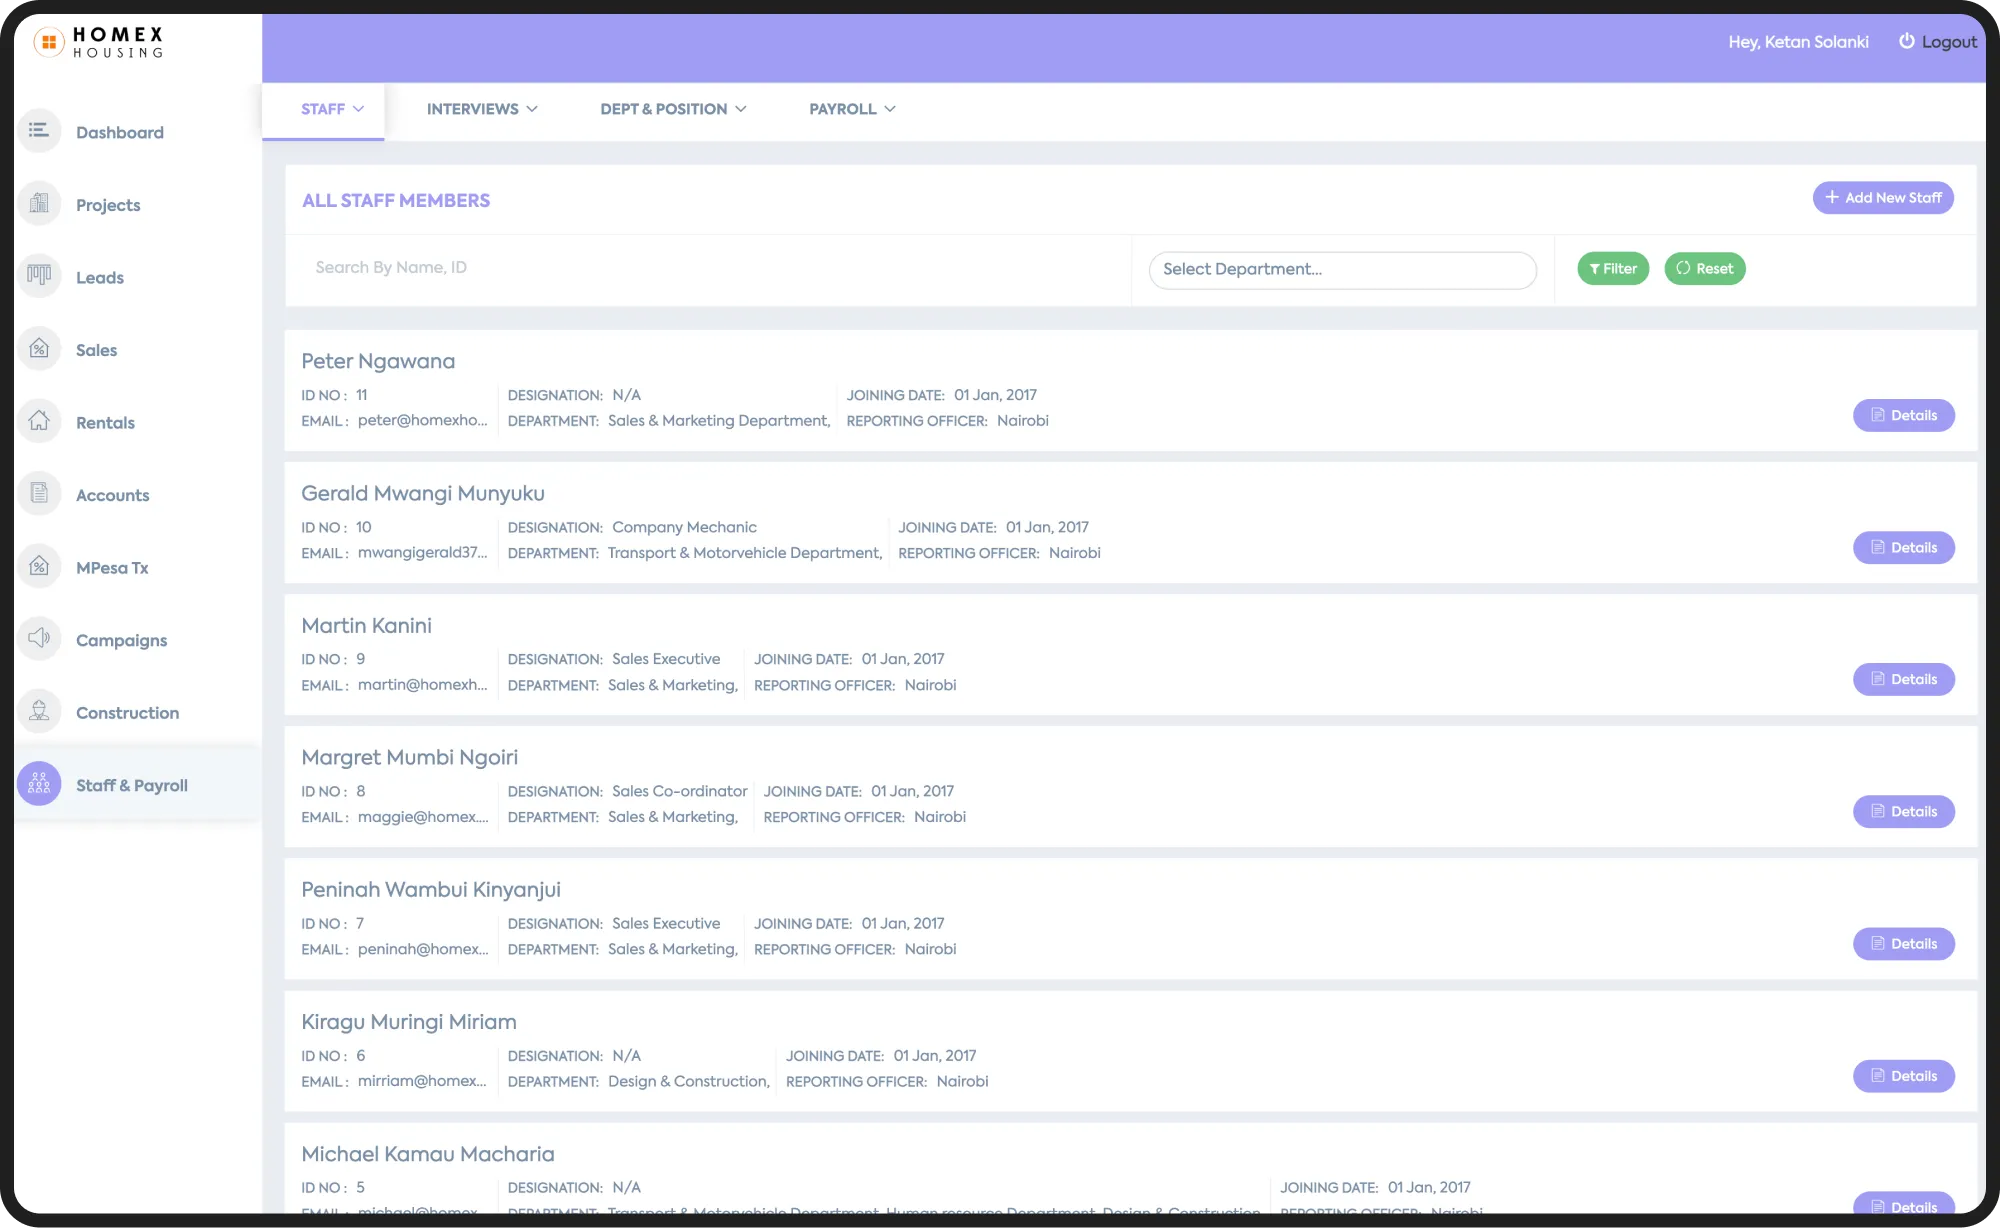View Details for Kiragu Muringi Miriam
Viewport: 2000px width, 1228px height.
pyautogui.click(x=1904, y=1076)
